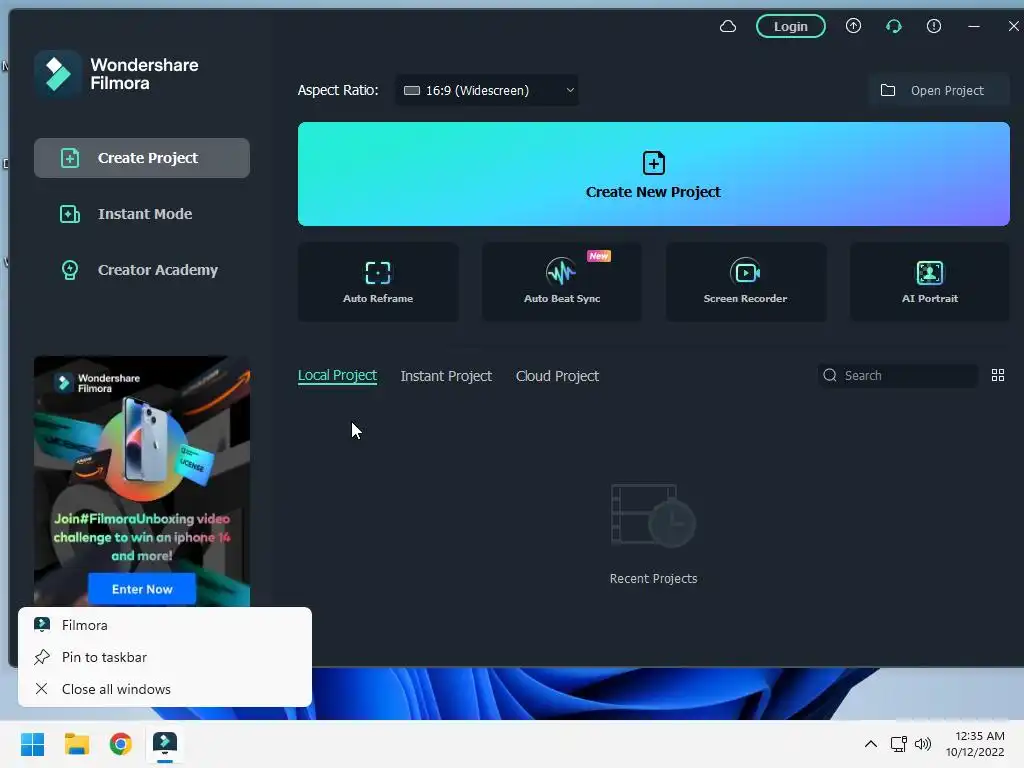Choose Close all windows
Image resolution: width=1024 pixels, height=768 pixels.
point(165,689)
